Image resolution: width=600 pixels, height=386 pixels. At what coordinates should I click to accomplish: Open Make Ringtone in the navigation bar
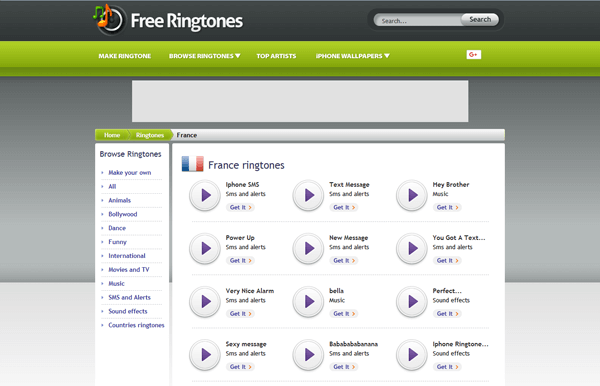click(x=124, y=56)
